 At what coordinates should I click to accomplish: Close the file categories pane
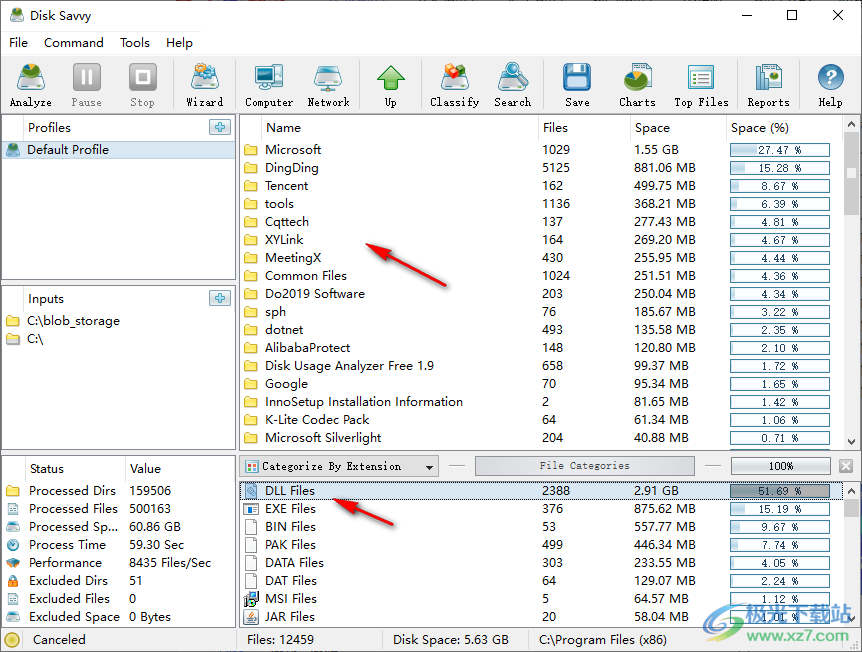click(846, 466)
